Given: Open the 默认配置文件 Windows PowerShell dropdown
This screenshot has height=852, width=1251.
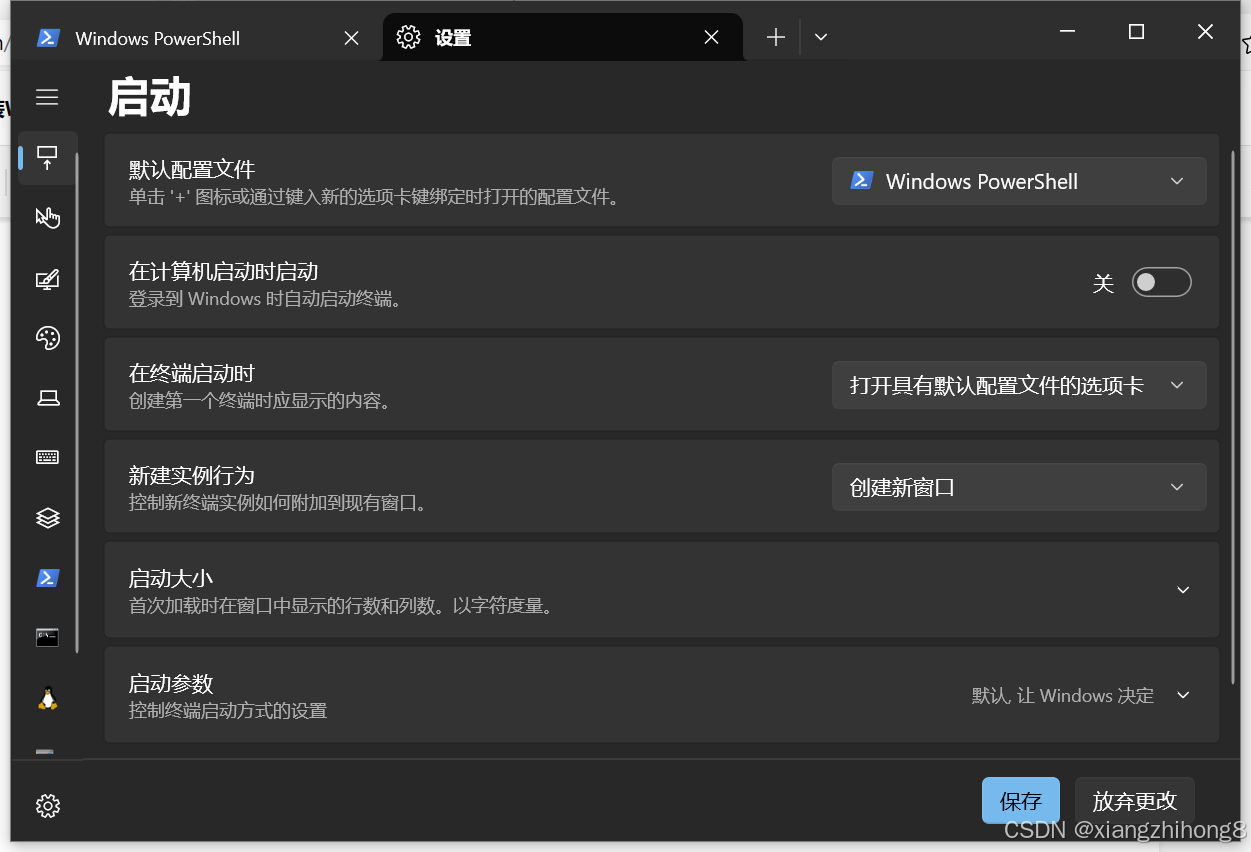Looking at the screenshot, I should click(1019, 181).
